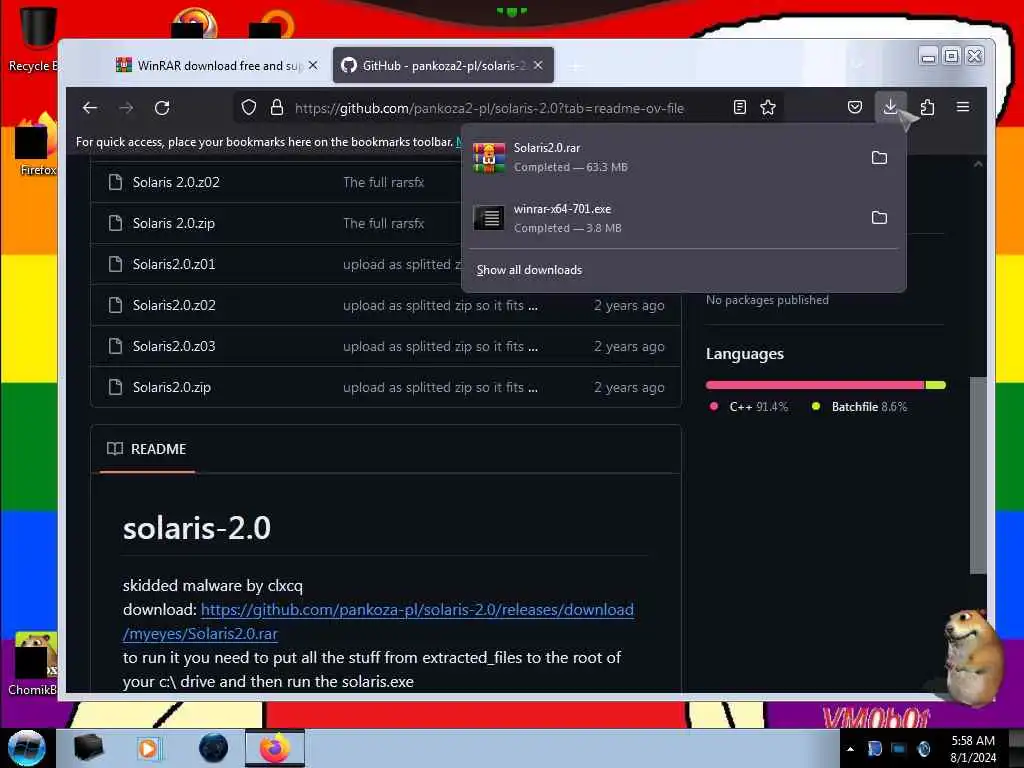Show Solaris2.0.rar in its folder
This screenshot has height=768, width=1024.
879,157
